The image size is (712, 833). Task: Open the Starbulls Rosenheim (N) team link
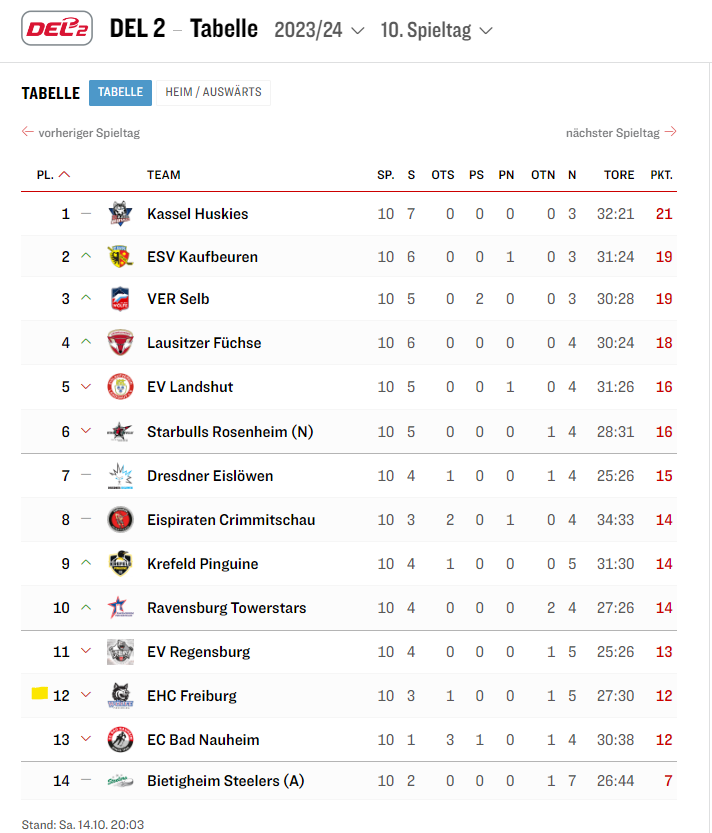pos(230,432)
